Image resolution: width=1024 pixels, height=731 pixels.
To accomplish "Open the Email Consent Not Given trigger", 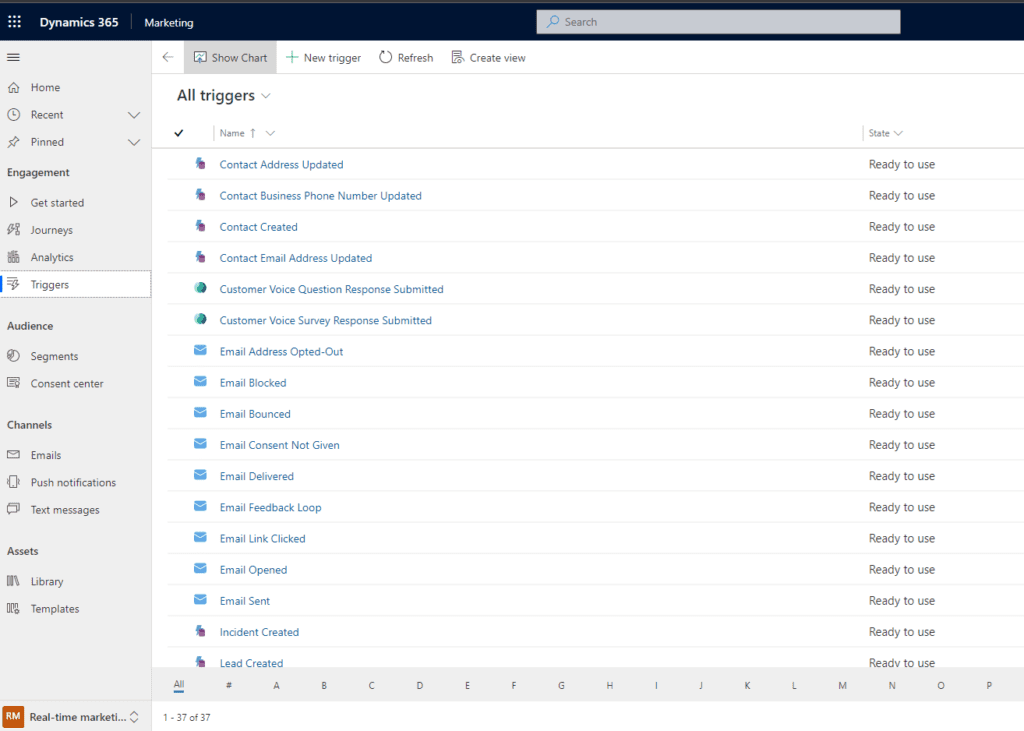I will [280, 445].
